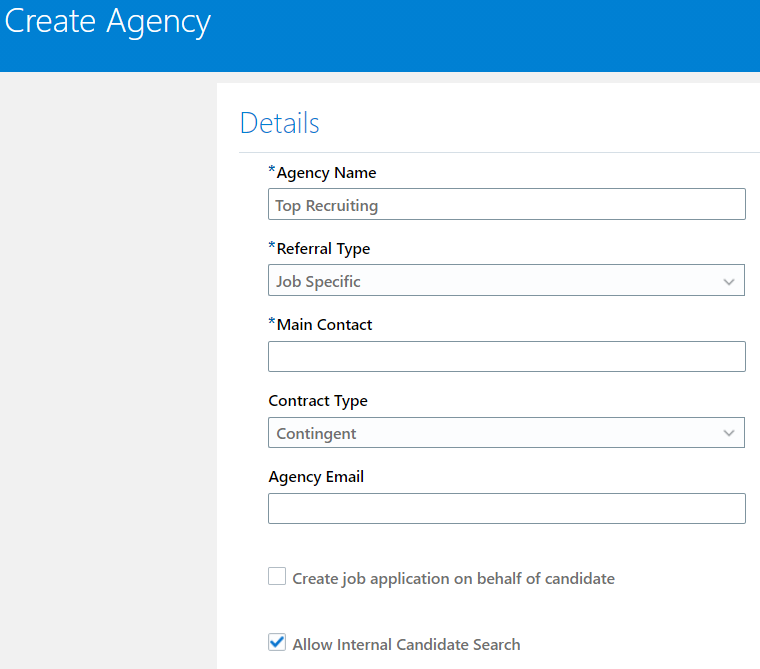
Task: Focus the Main Contact input box
Action: pyautogui.click(x=506, y=357)
